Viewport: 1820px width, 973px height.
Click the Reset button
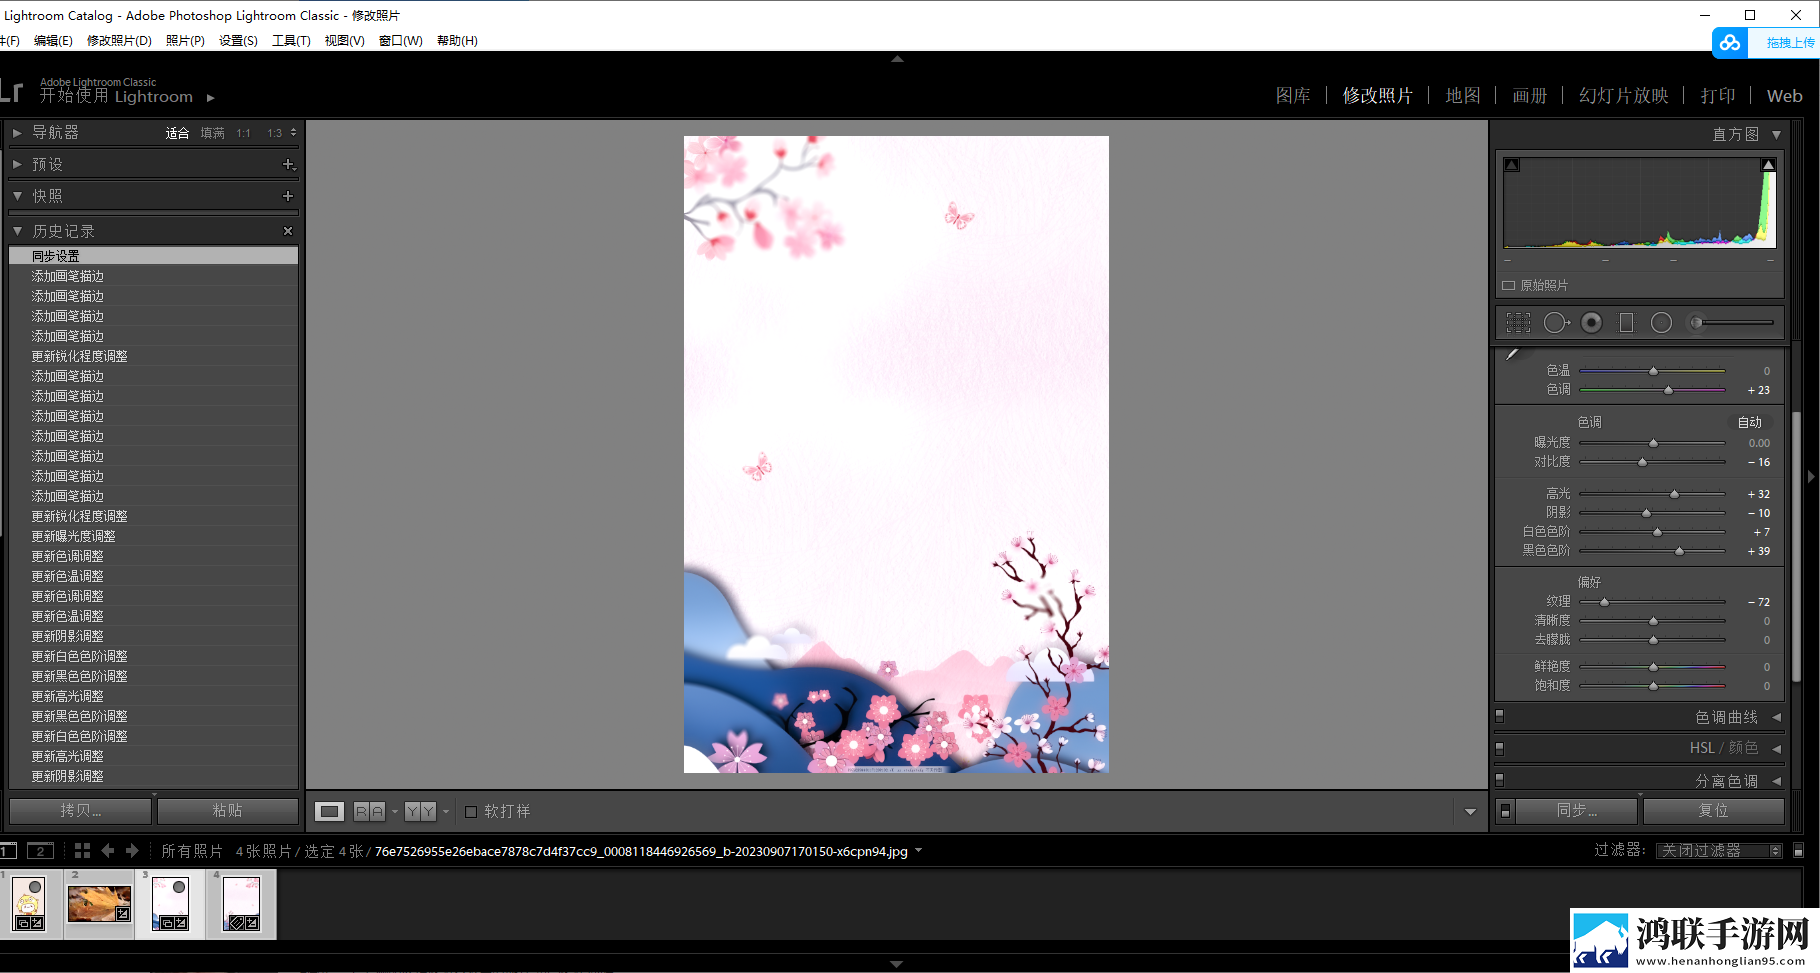1713,811
